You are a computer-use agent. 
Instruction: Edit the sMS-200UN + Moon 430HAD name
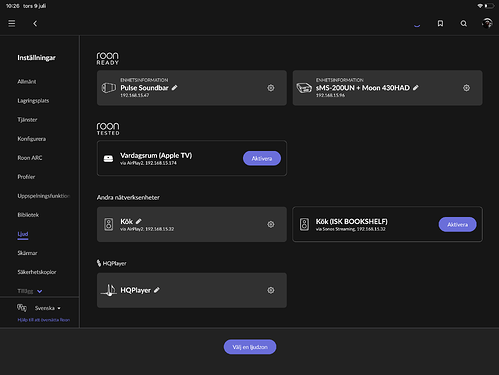416,88
